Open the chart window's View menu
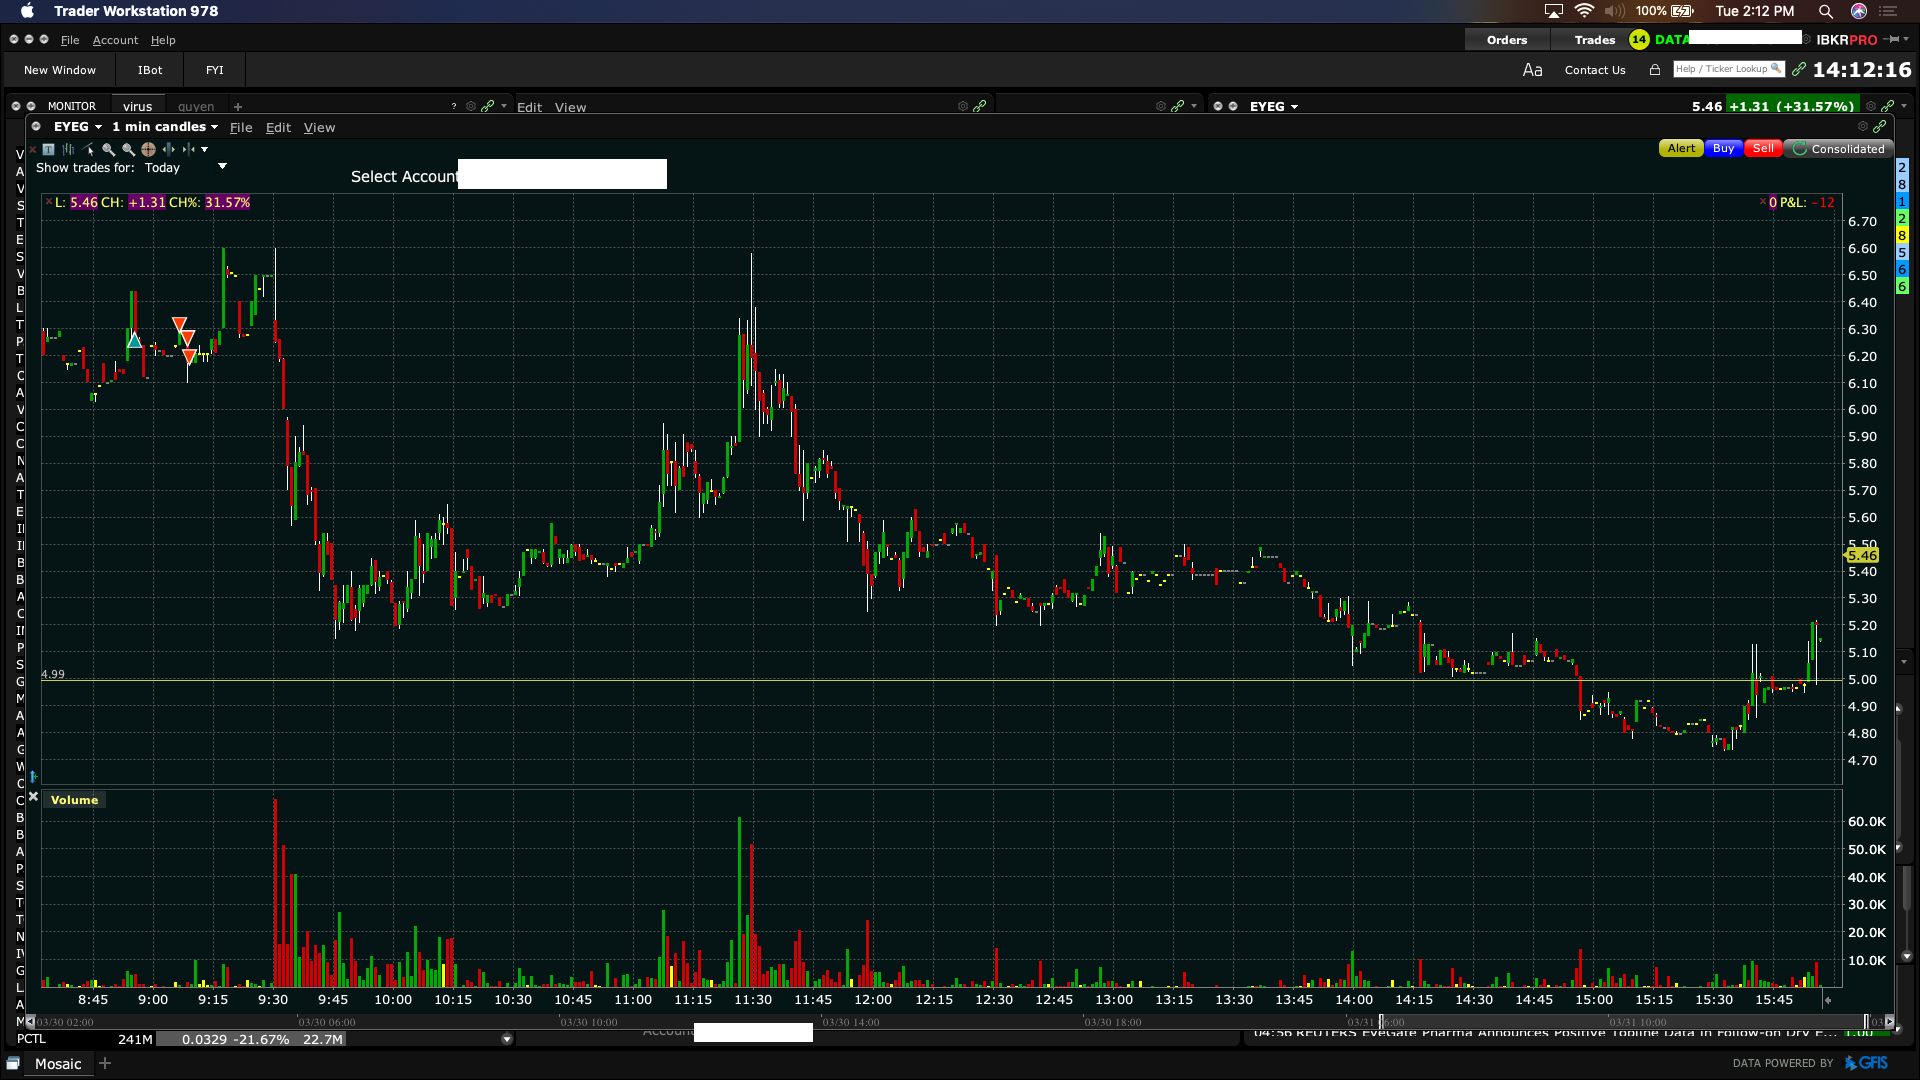The height and width of the screenshot is (1080, 1920). click(319, 128)
